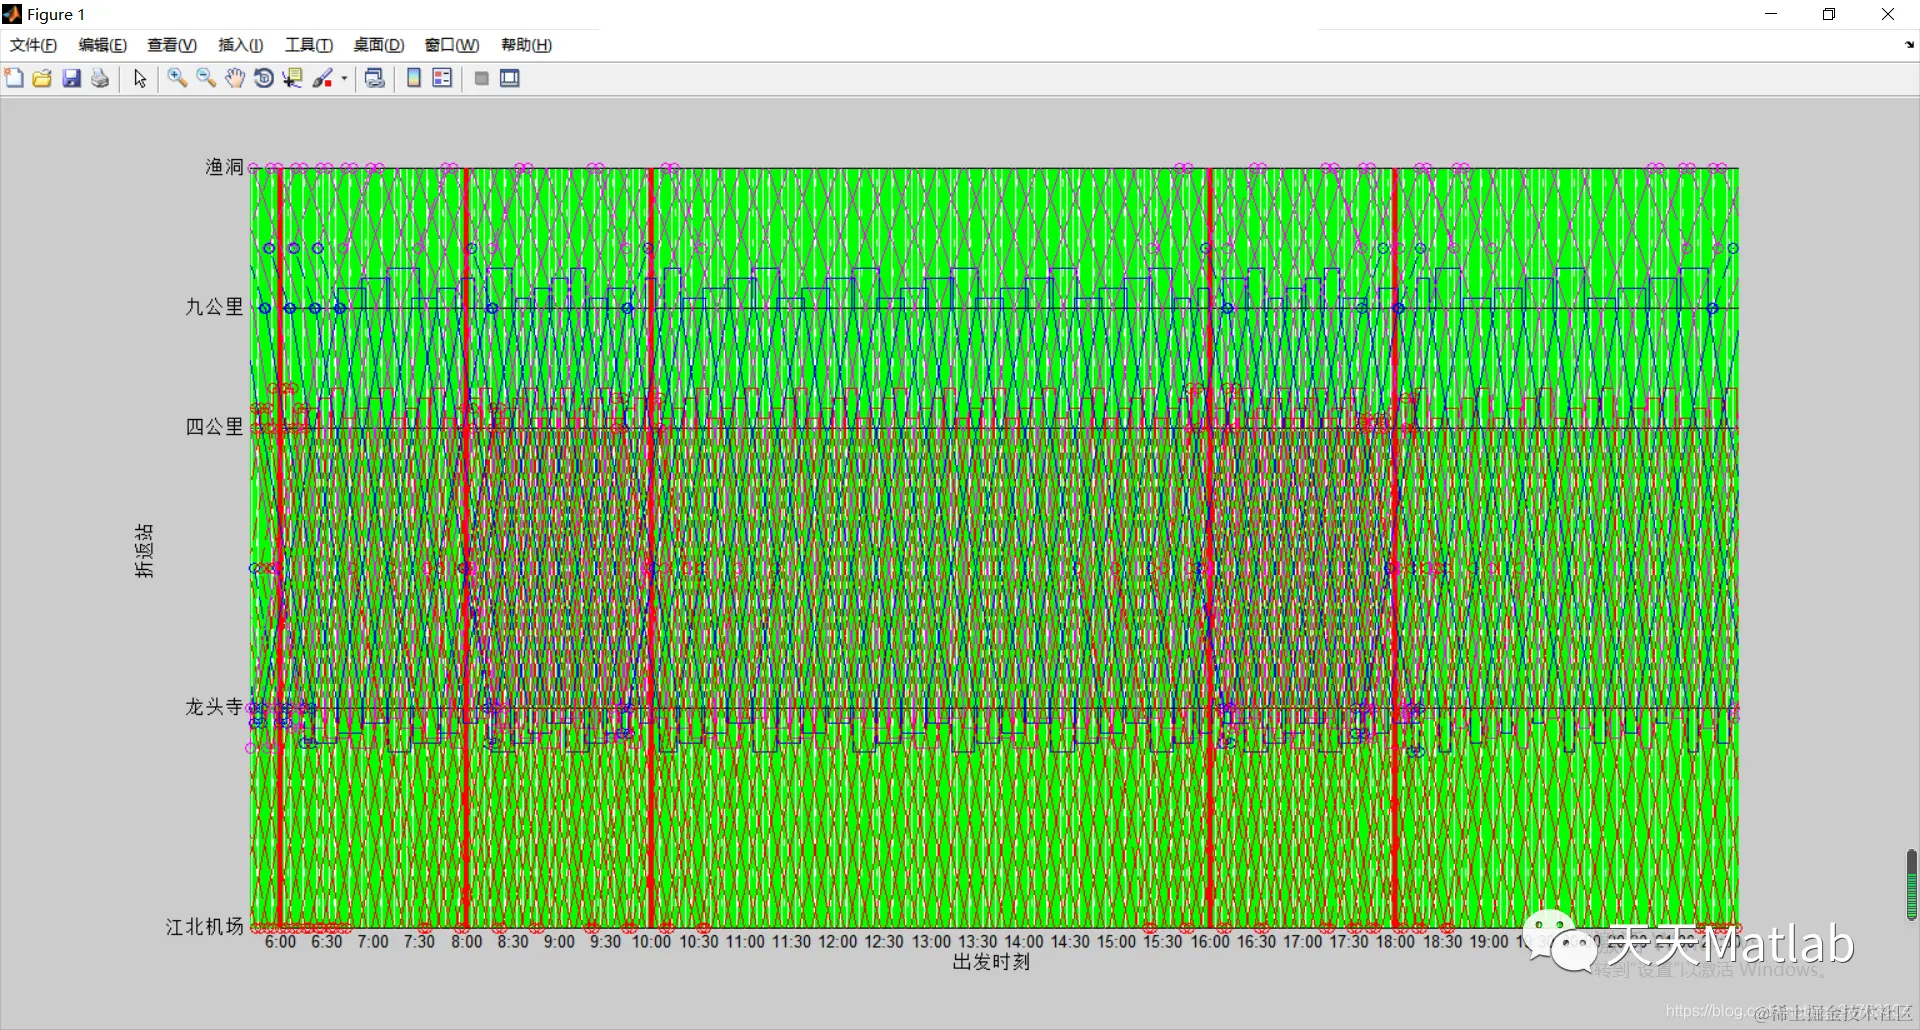Enable the Rotate 3D tool

264,78
